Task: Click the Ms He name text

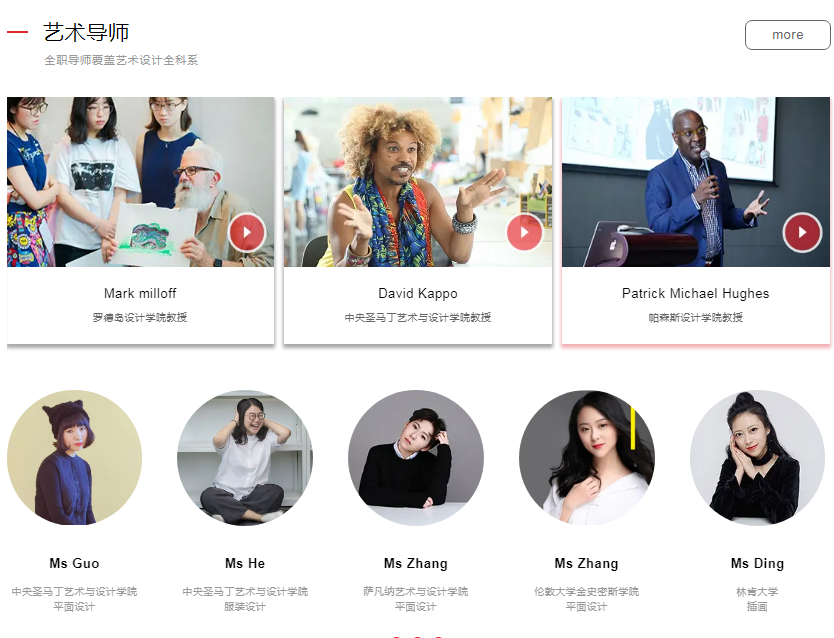Action: tap(245, 564)
